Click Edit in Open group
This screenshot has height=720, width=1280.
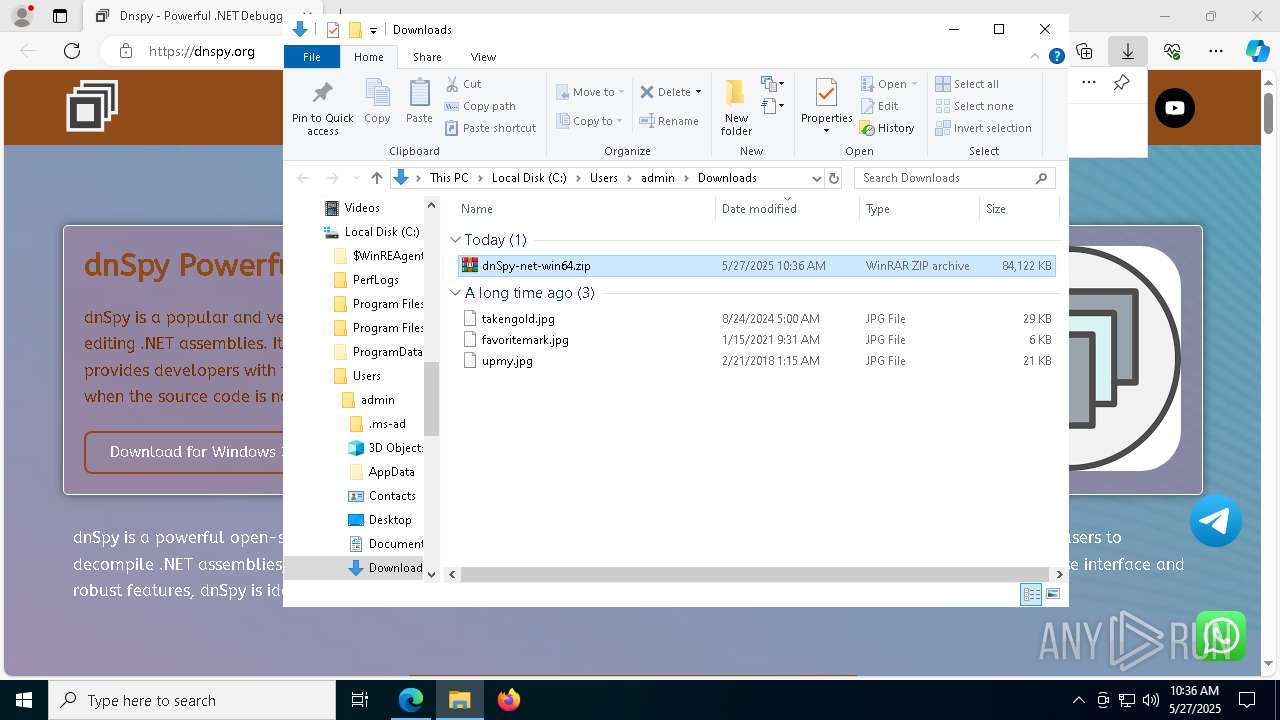click(x=879, y=106)
